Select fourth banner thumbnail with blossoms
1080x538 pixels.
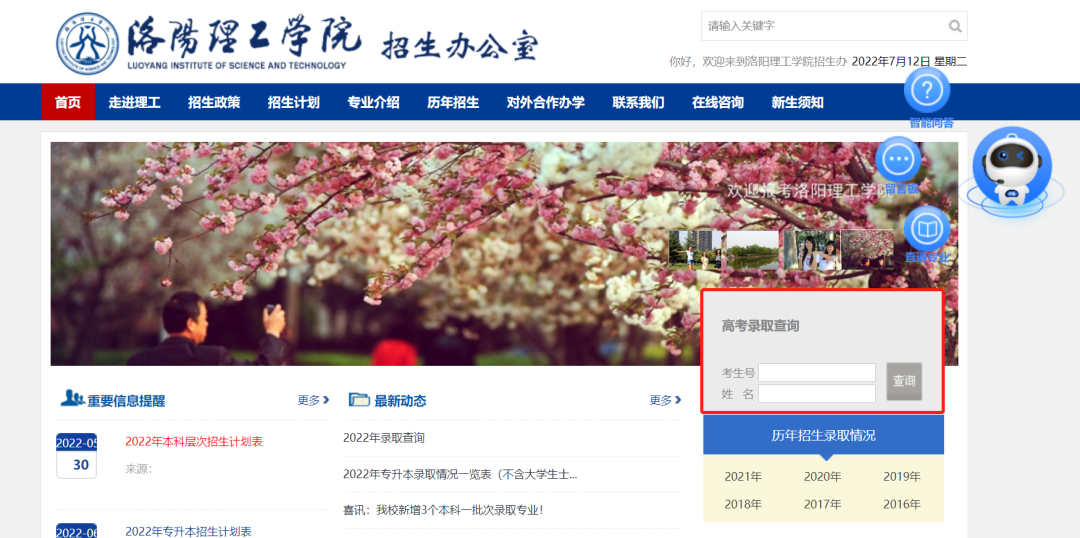(867, 249)
